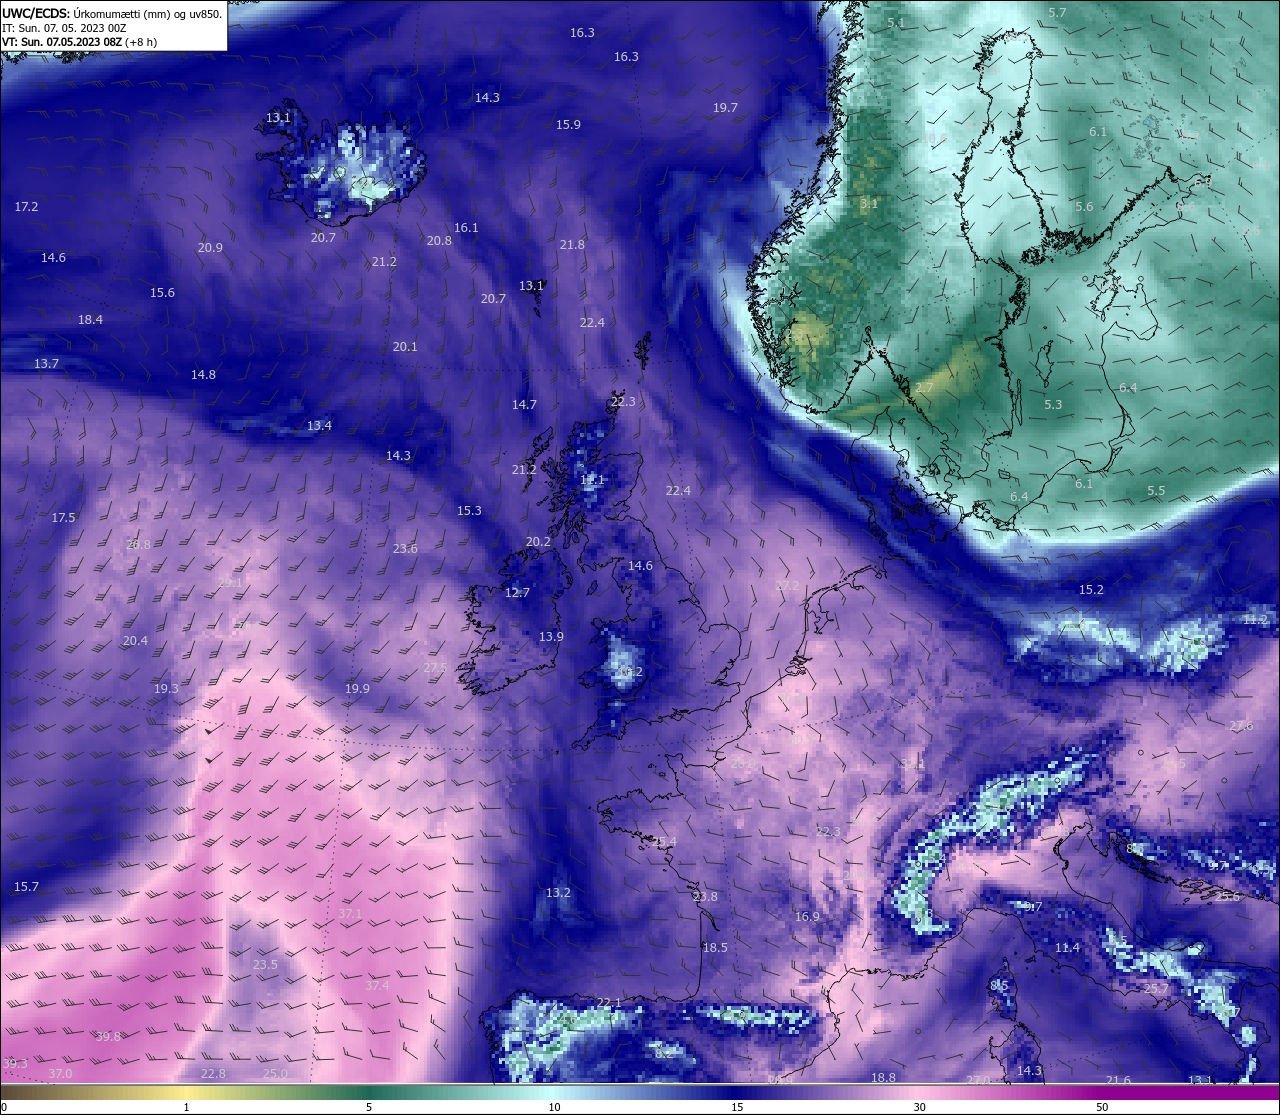Click the 19.3 value label
This screenshot has height=1115, width=1280.
[x=166, y=689]
